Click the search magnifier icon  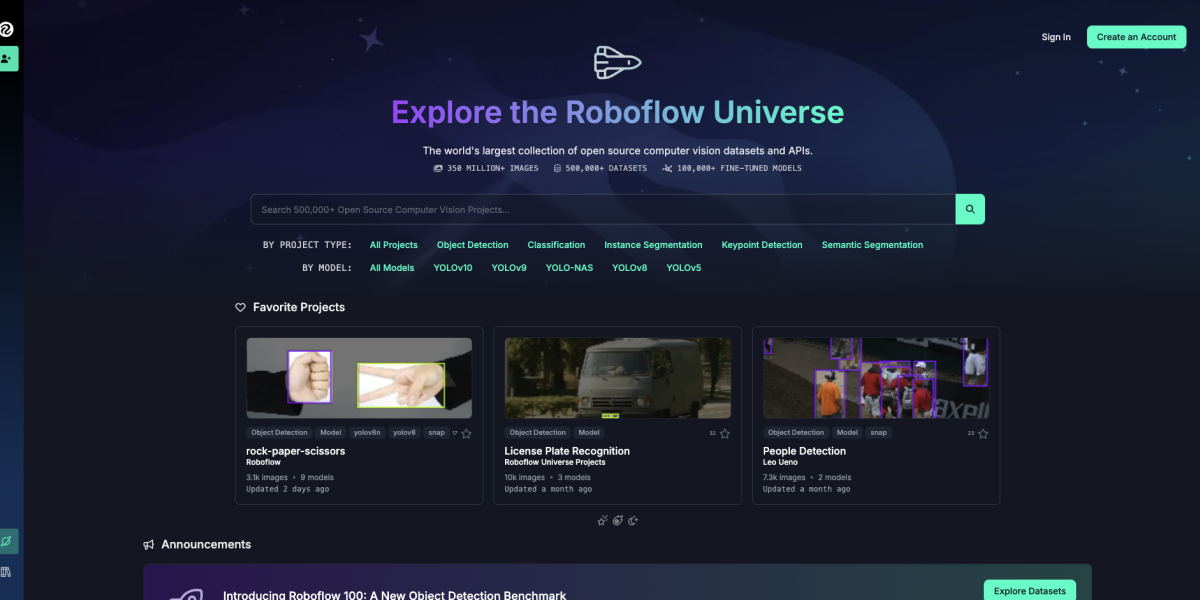(969, 209)
